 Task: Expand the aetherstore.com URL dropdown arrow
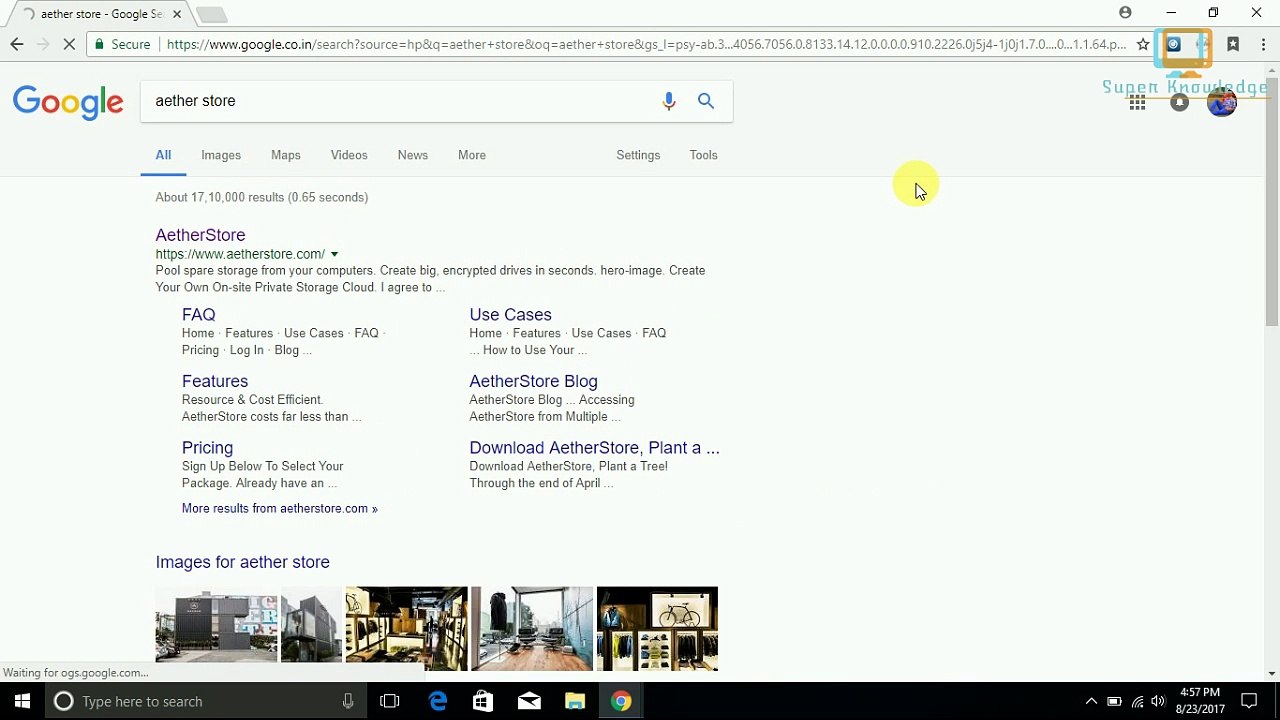pyautogui.click(x=334, y=254)
